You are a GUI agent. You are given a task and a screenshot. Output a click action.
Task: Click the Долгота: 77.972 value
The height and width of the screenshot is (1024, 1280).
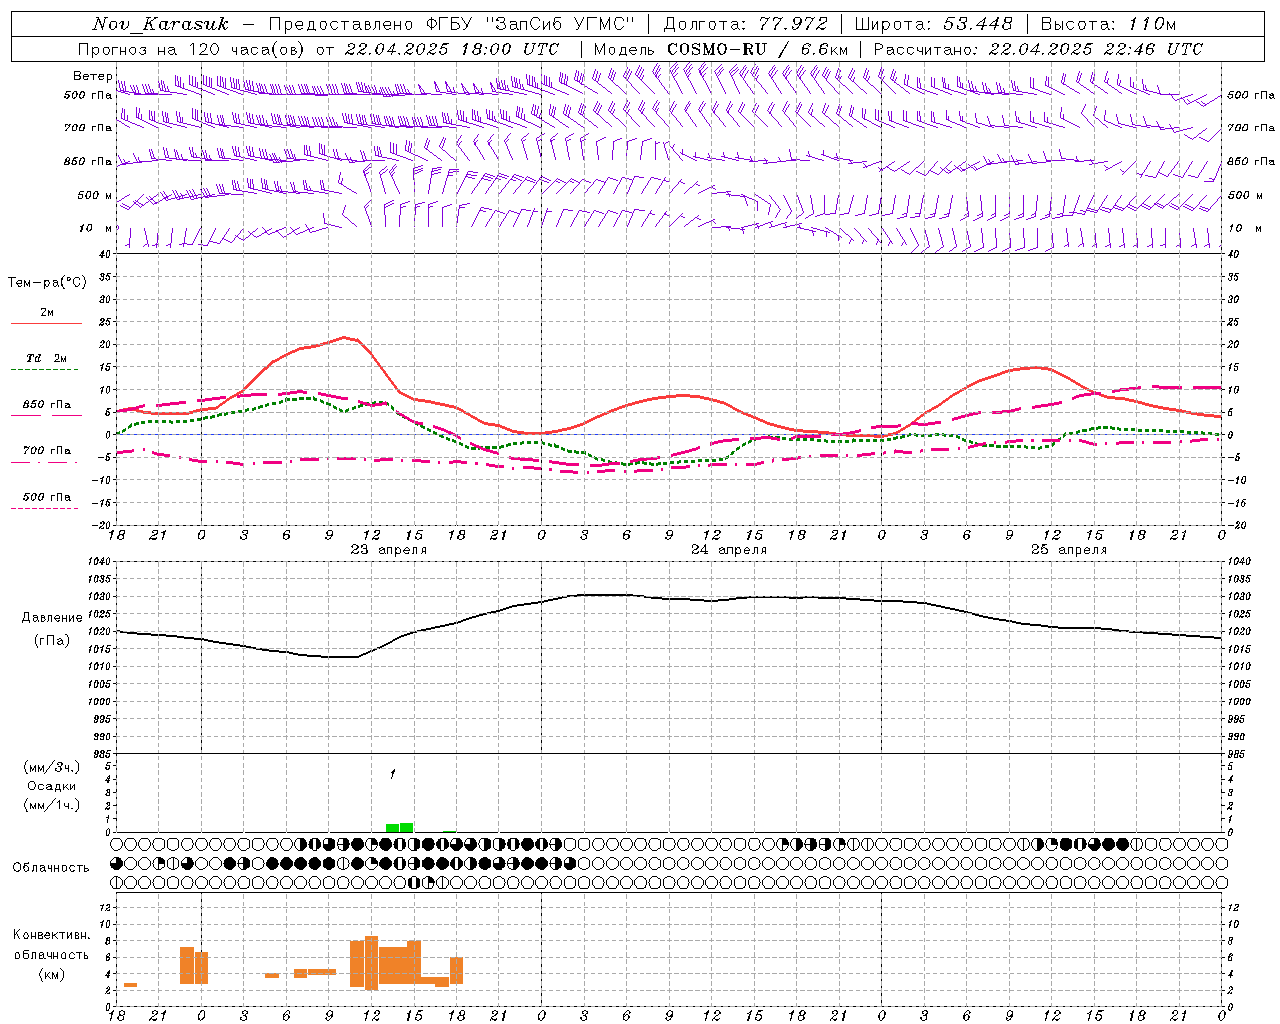point(745,24)
